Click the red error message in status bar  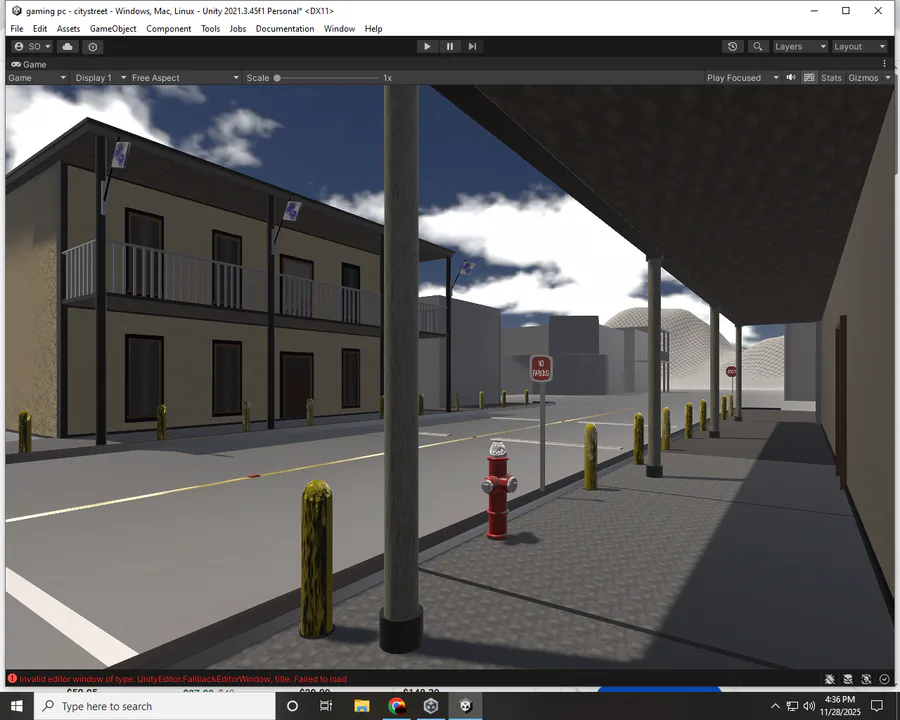tap(183, 679)
